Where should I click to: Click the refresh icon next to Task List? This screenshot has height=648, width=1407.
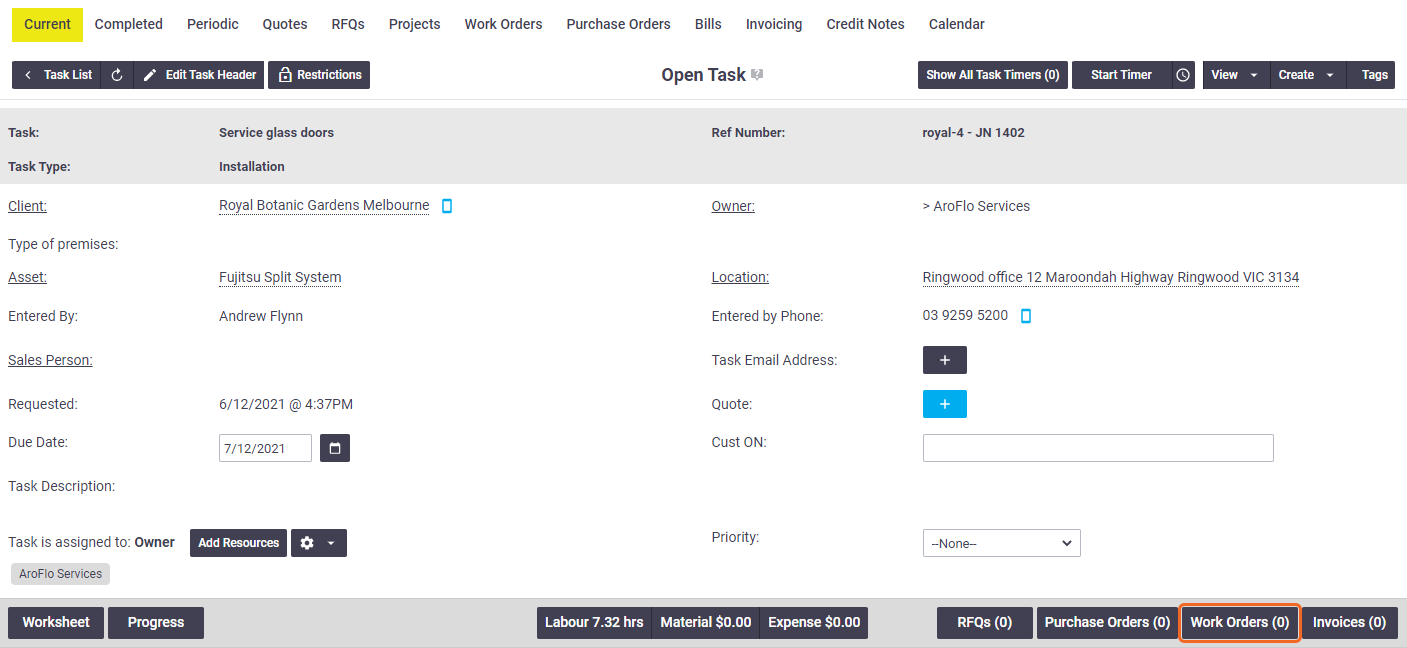point(117,75)
